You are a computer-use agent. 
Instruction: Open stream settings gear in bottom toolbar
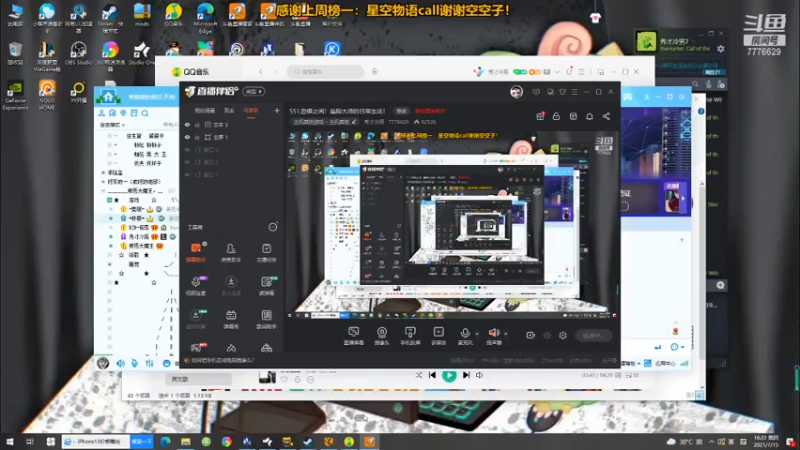(563, 335)
